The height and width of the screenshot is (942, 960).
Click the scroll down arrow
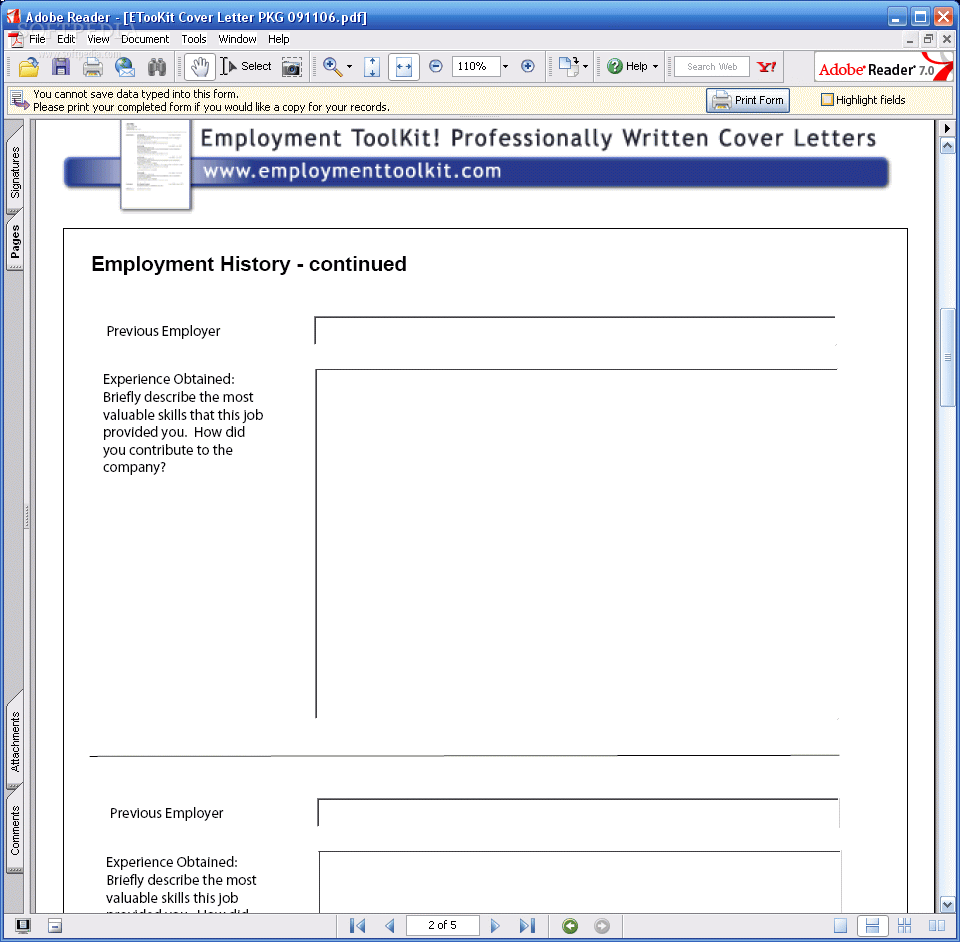(947, 904)
